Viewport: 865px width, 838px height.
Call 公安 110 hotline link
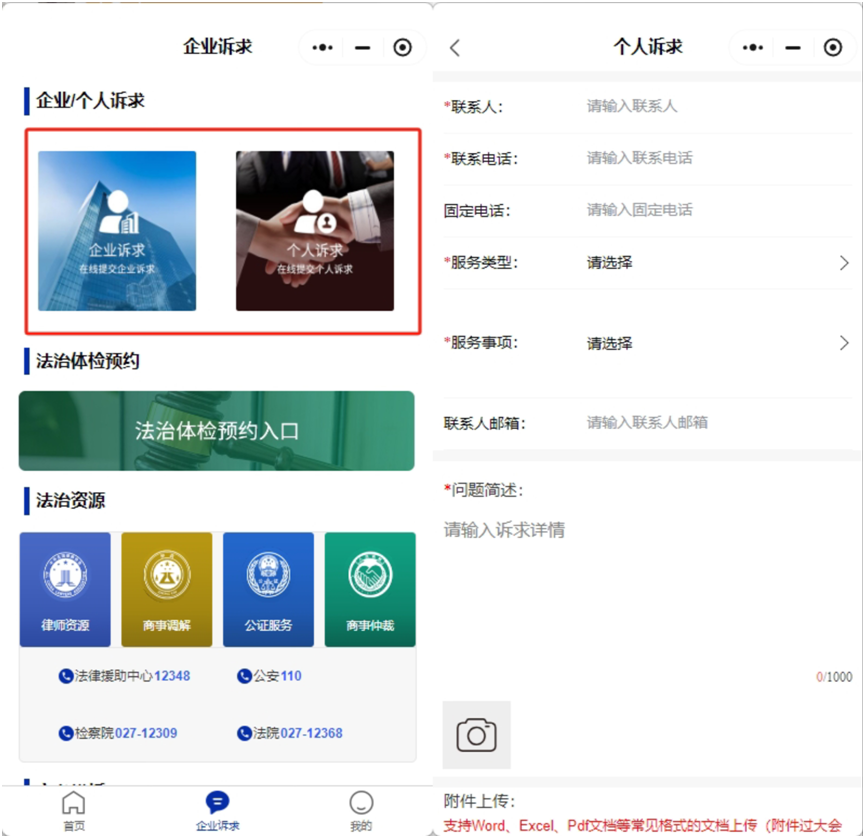pyautogui.click(x=269, y=676)
